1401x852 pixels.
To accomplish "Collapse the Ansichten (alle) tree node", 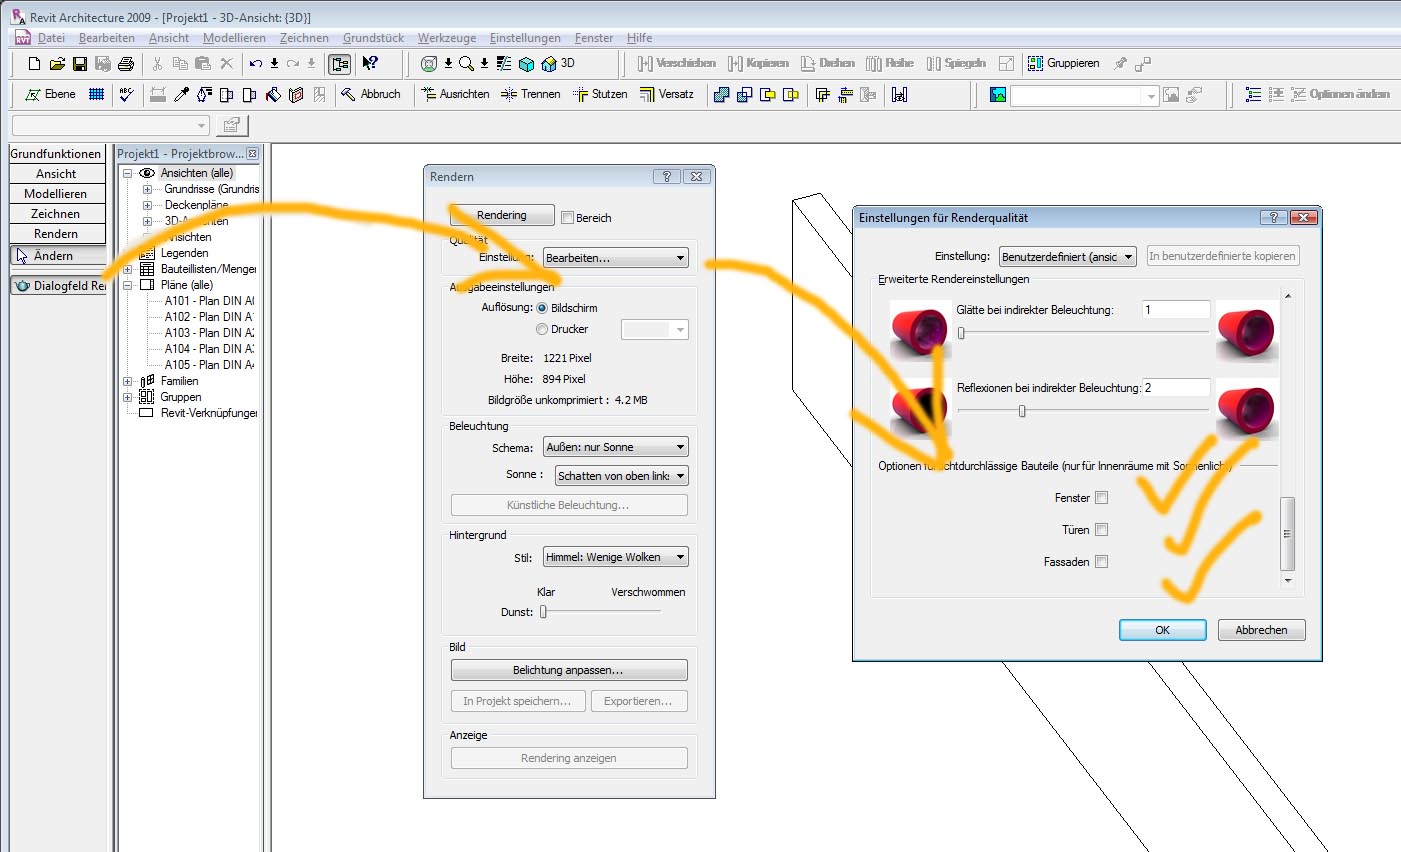I will [x=128, y=173].
